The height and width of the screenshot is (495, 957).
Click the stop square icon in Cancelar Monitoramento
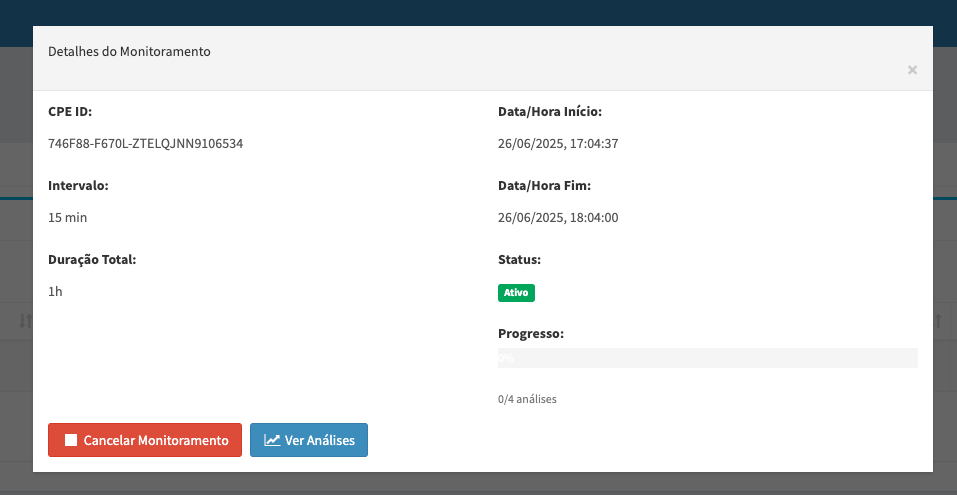click(x=70, y=440)
